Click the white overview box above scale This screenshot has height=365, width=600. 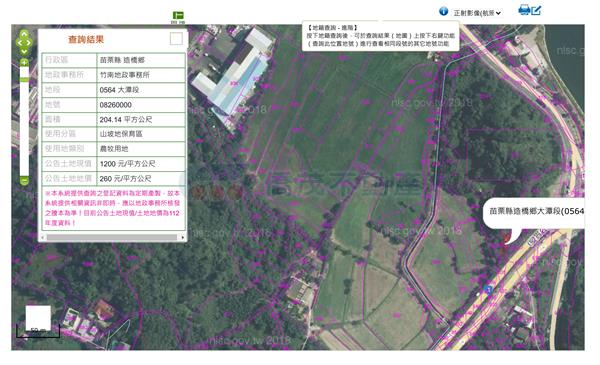[38, 318]
